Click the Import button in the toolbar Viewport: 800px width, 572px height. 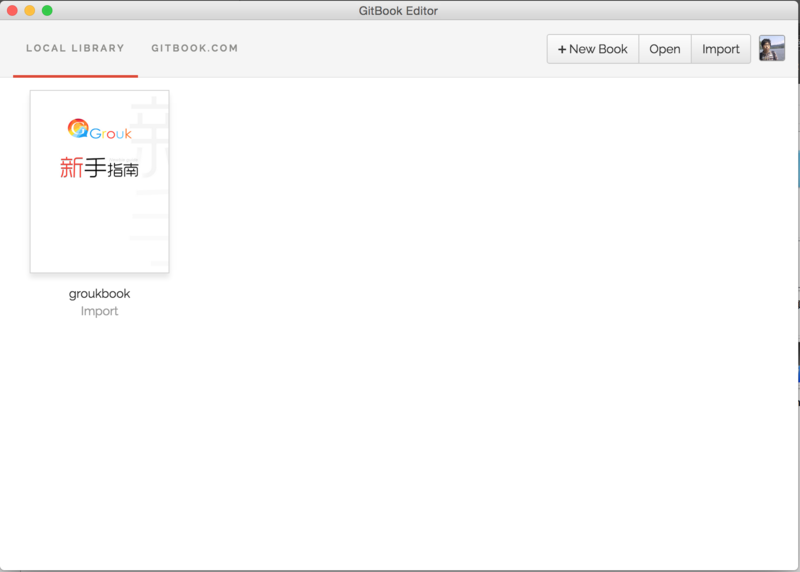click(x=720, y=49)
